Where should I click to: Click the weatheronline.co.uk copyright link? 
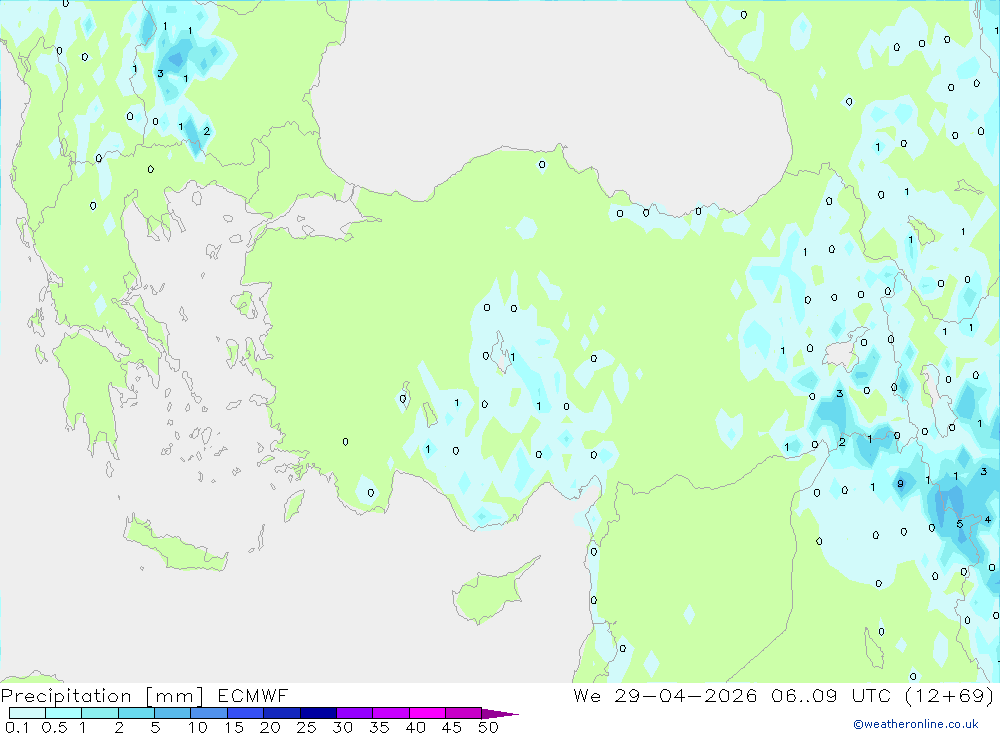[916, 724]
